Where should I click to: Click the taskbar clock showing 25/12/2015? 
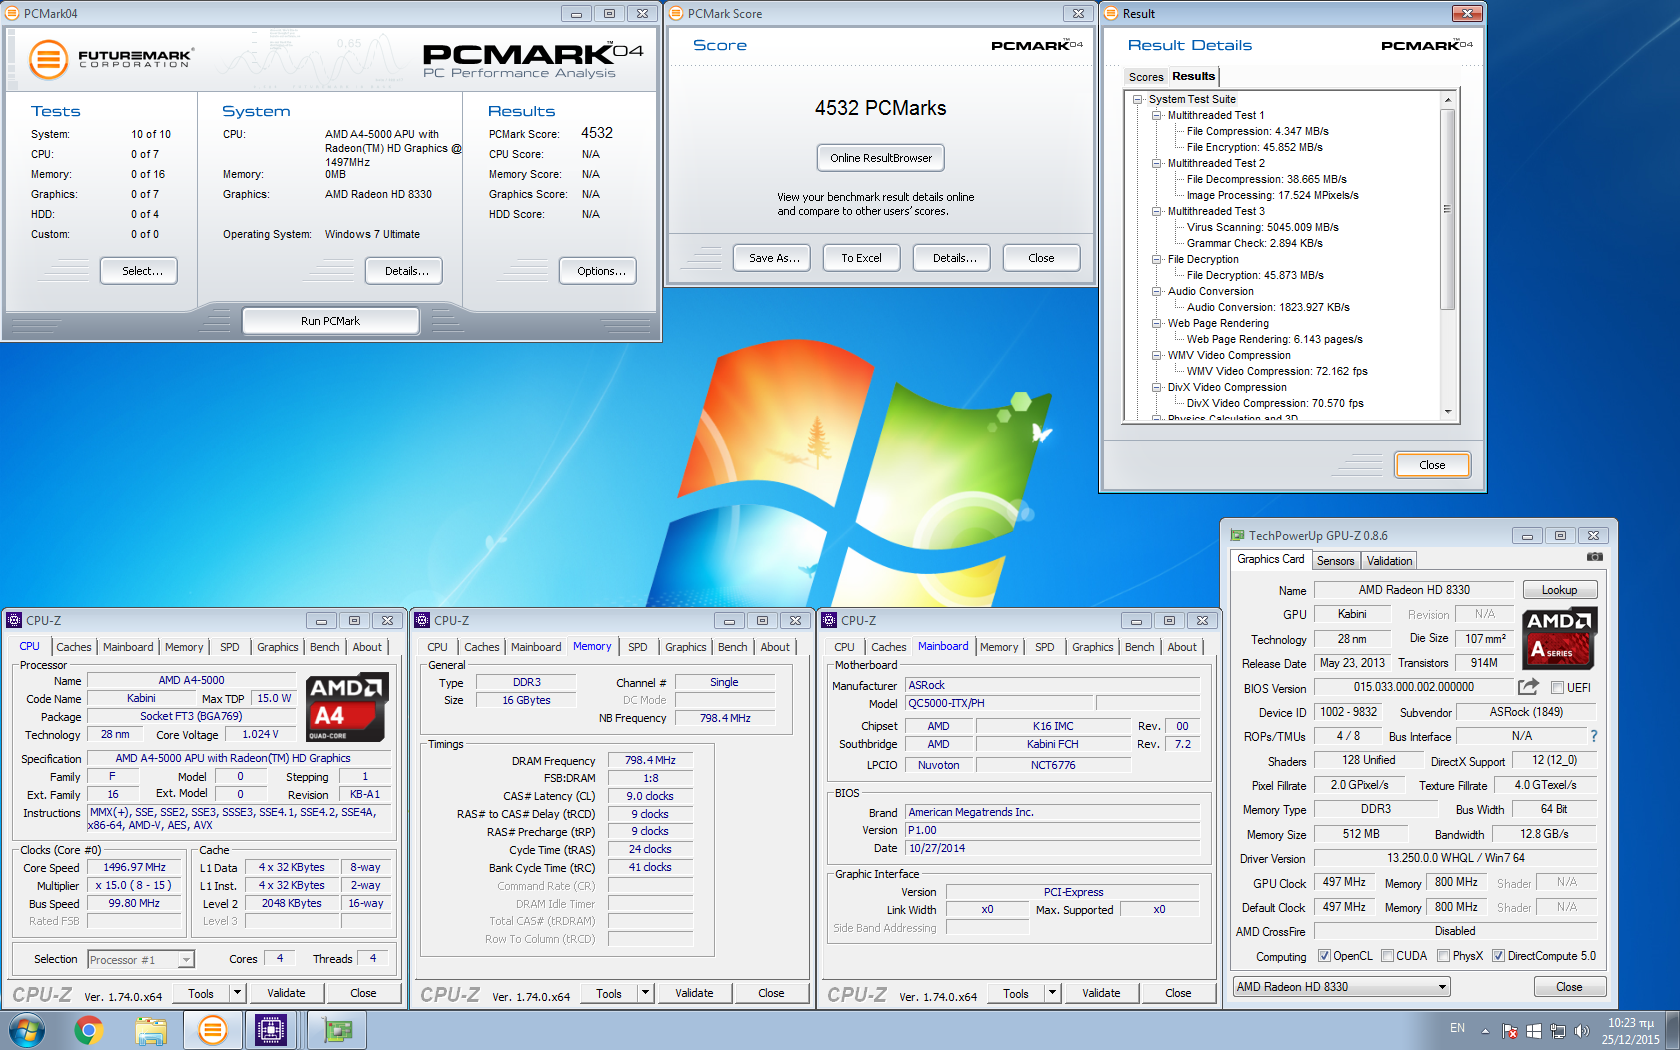1630,1031
